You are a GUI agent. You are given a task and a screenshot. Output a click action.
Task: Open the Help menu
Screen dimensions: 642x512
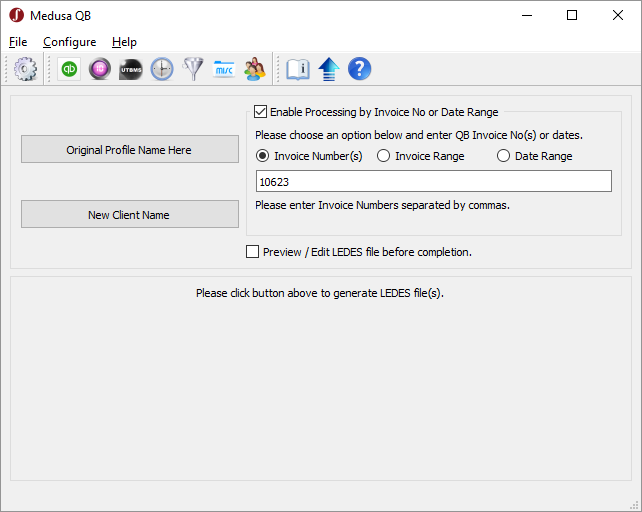click(124, 42)
